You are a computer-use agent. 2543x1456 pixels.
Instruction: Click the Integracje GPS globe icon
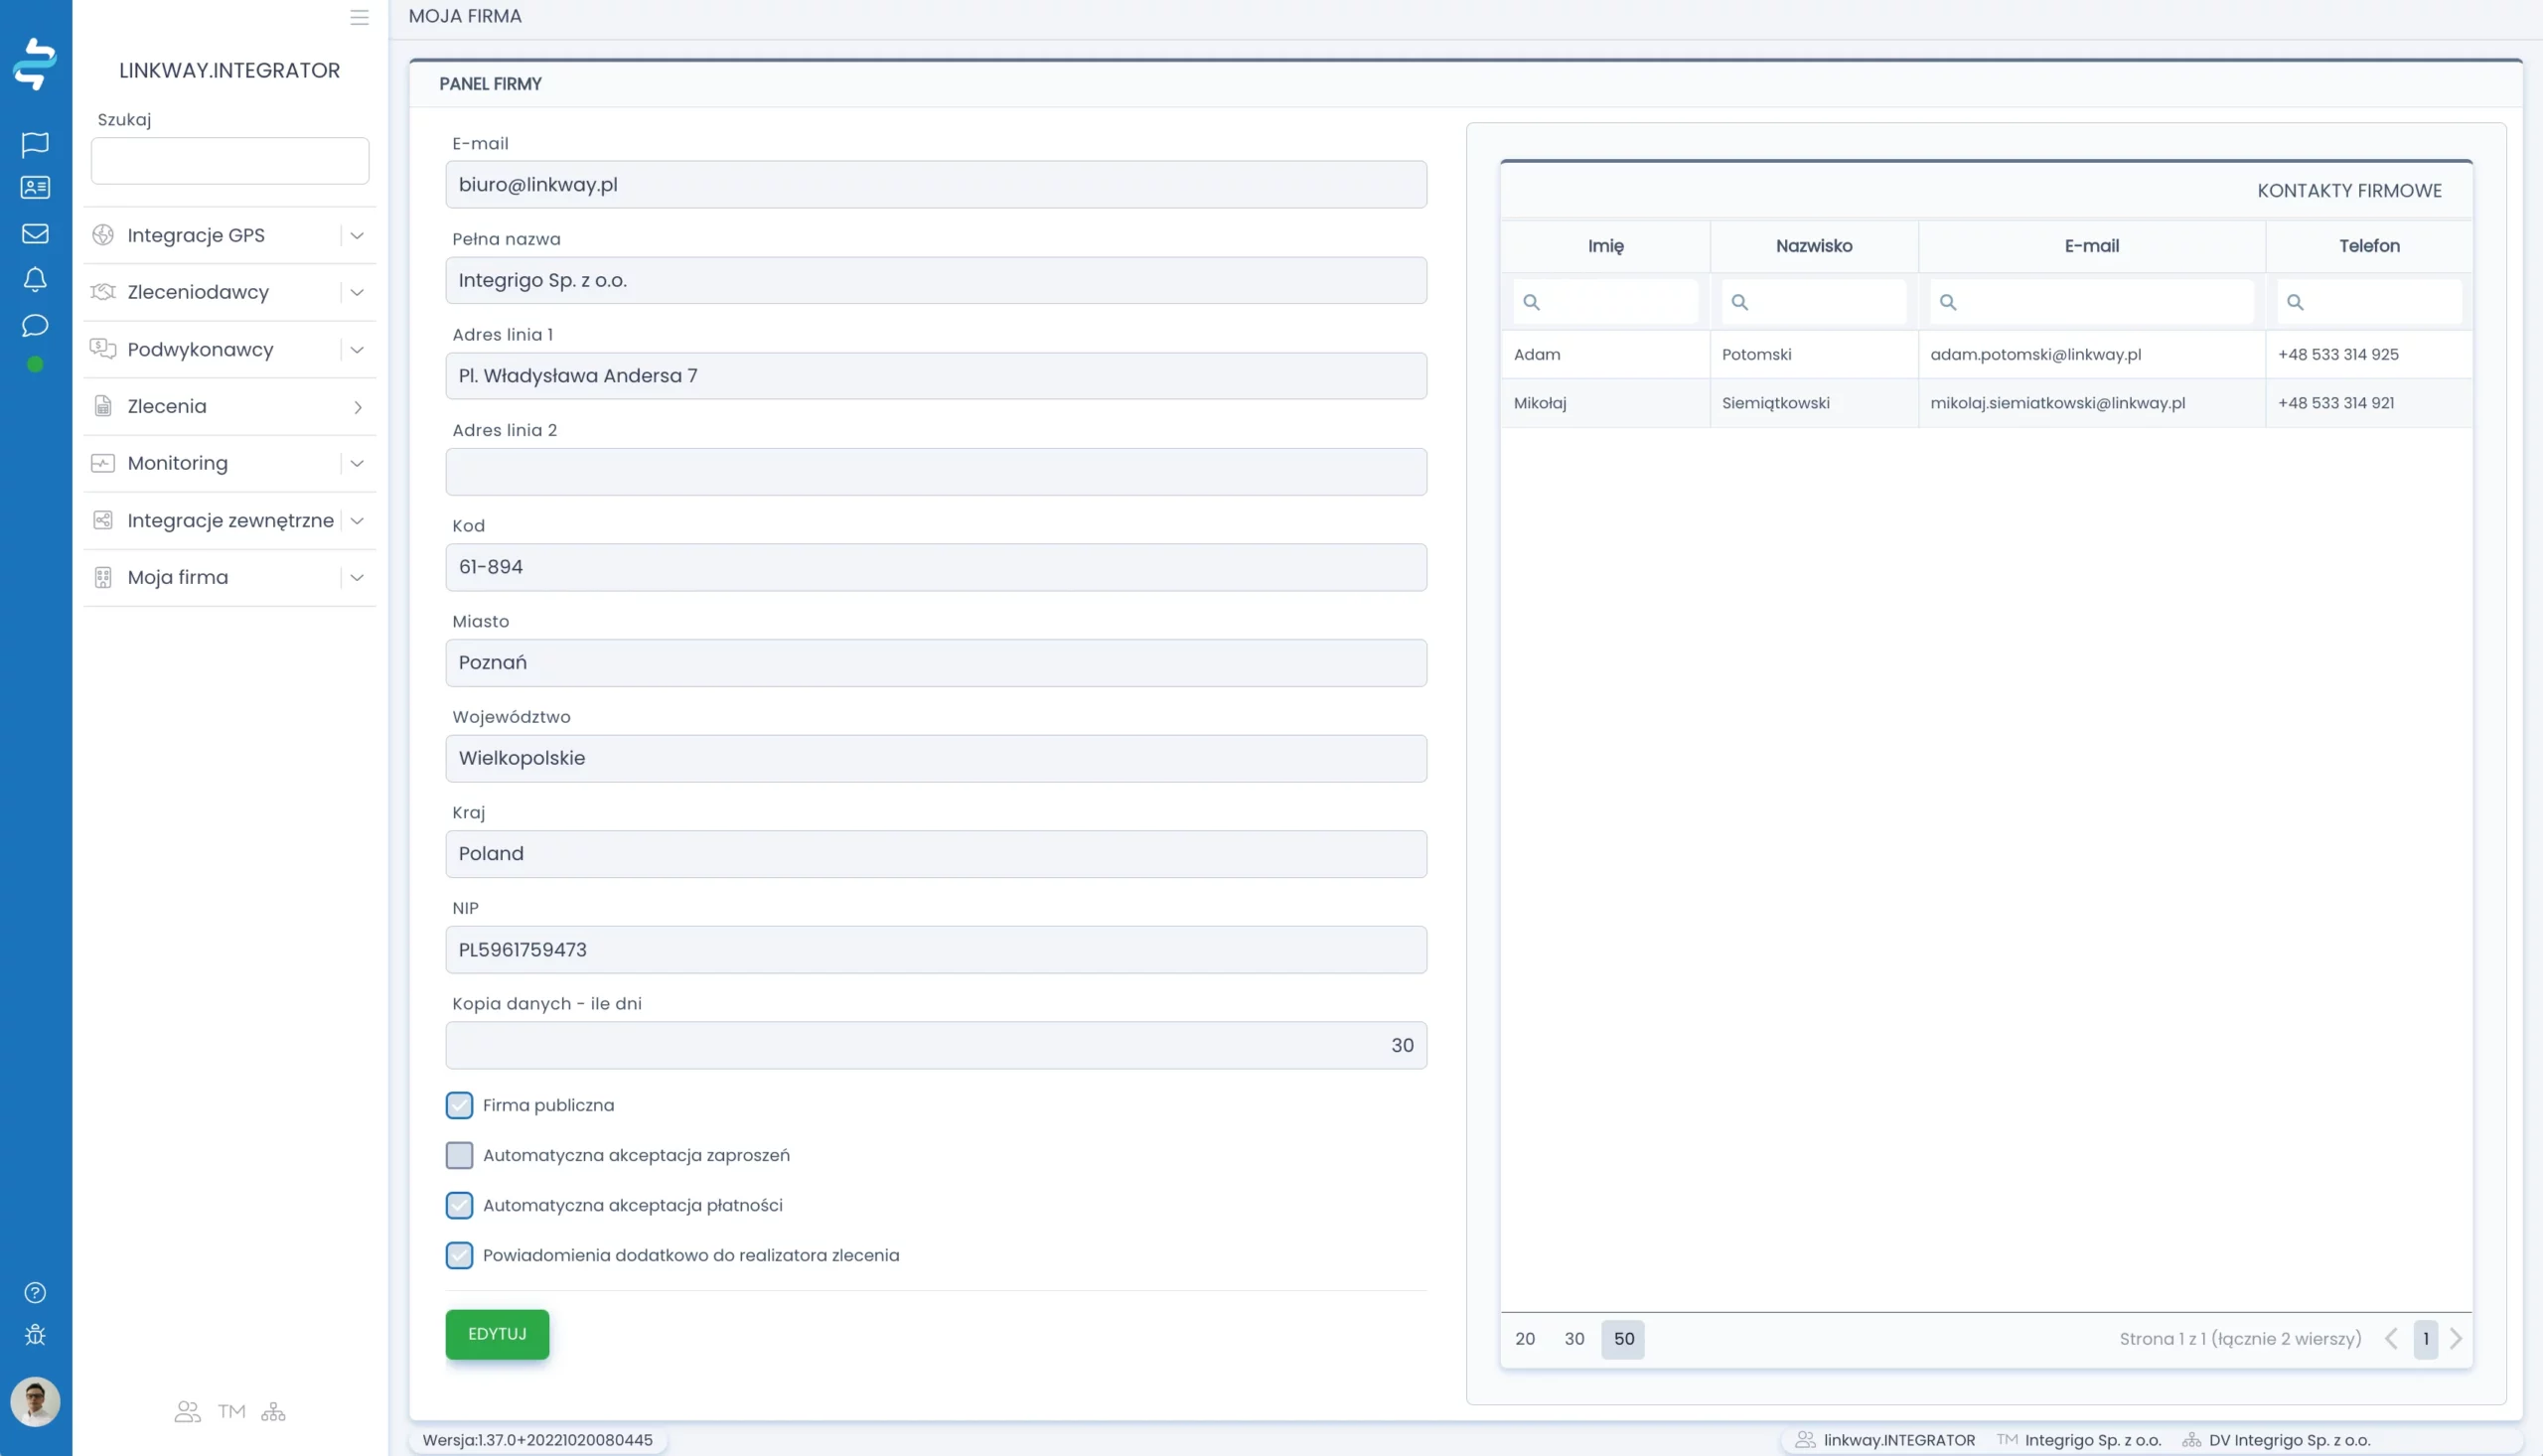point(103,235)
